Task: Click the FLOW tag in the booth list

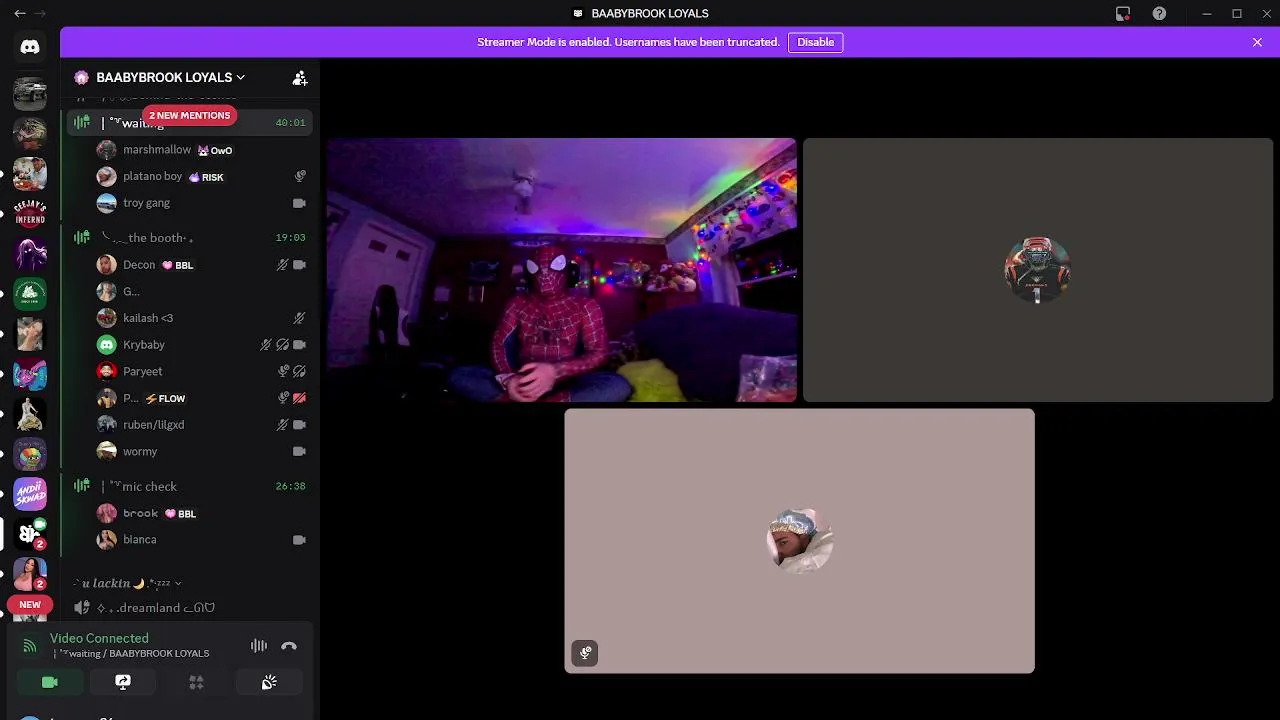Action: (x=166, y=398)
